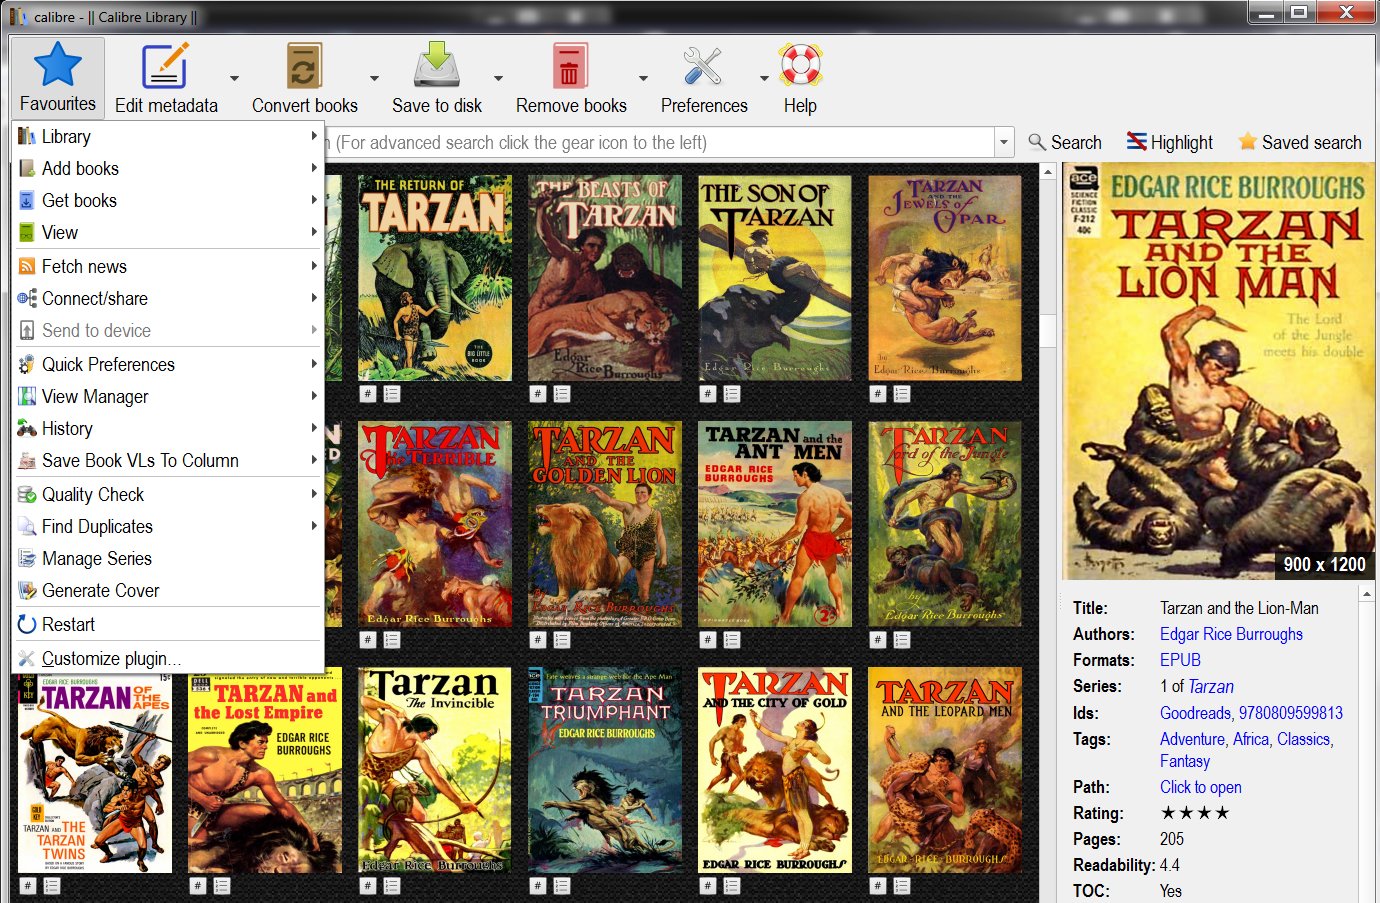Viewport: 1380px width, 903px height.
Task: Choose Restart from the Favourites menu
Action: pos(68,624)
